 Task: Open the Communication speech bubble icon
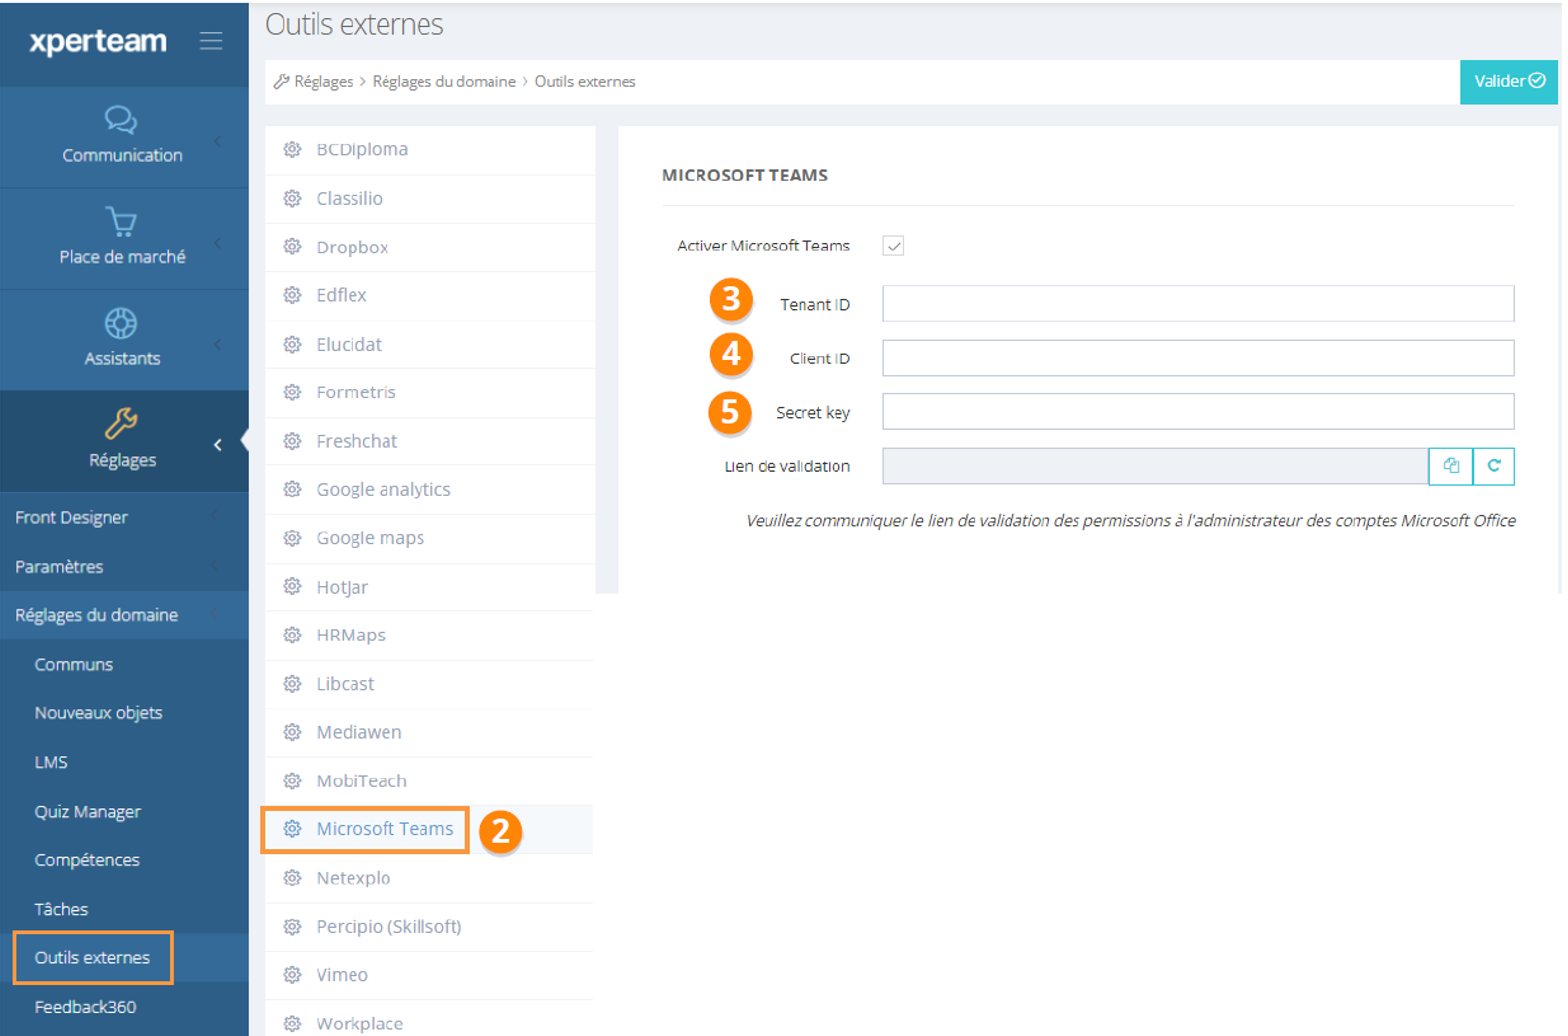click(x=121, y=121)
